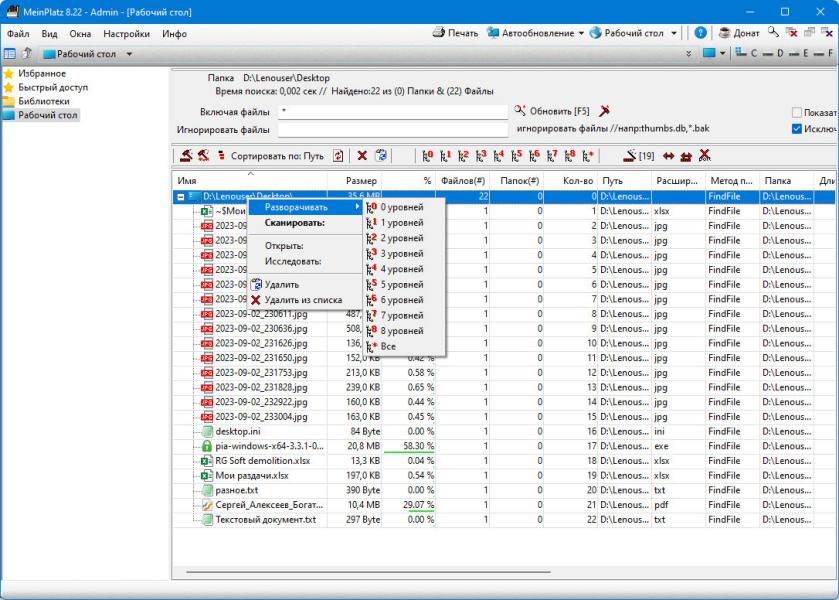Click the expand to level 7 toolbar icon
This screenshot has width=839, height=600.
552,156
